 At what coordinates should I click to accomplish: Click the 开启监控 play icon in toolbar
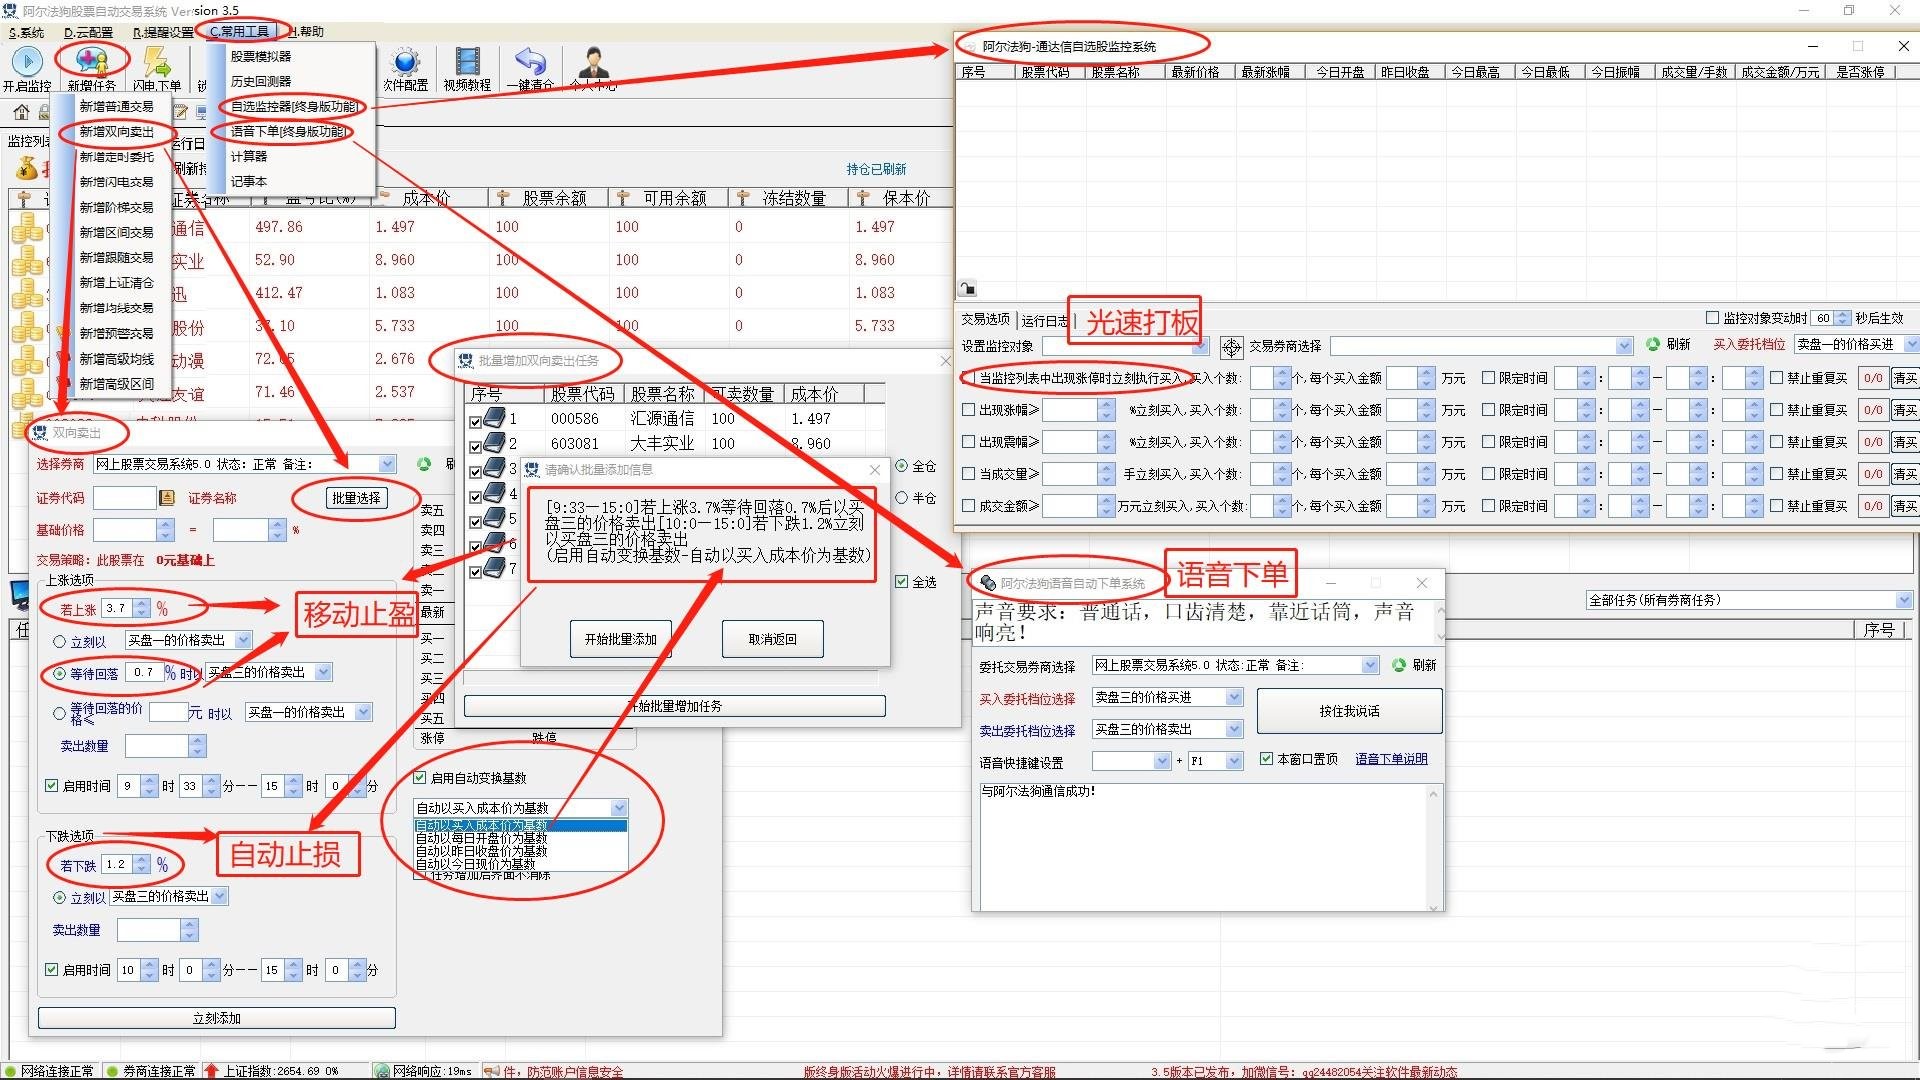point(27,61)
